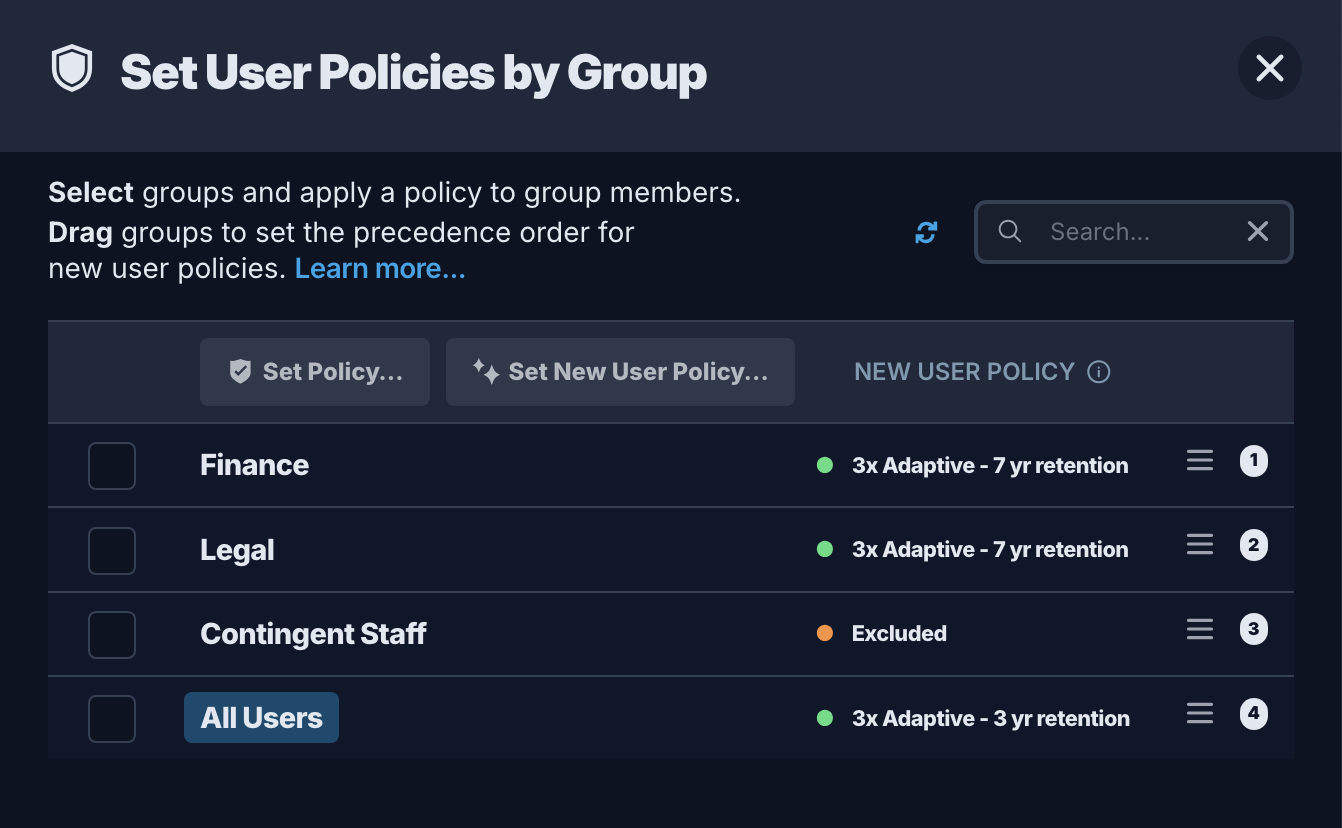Screen dimensions: 1342x828
Task: Click the magnifier icon in search box
Action: (x=1010, y=232)
